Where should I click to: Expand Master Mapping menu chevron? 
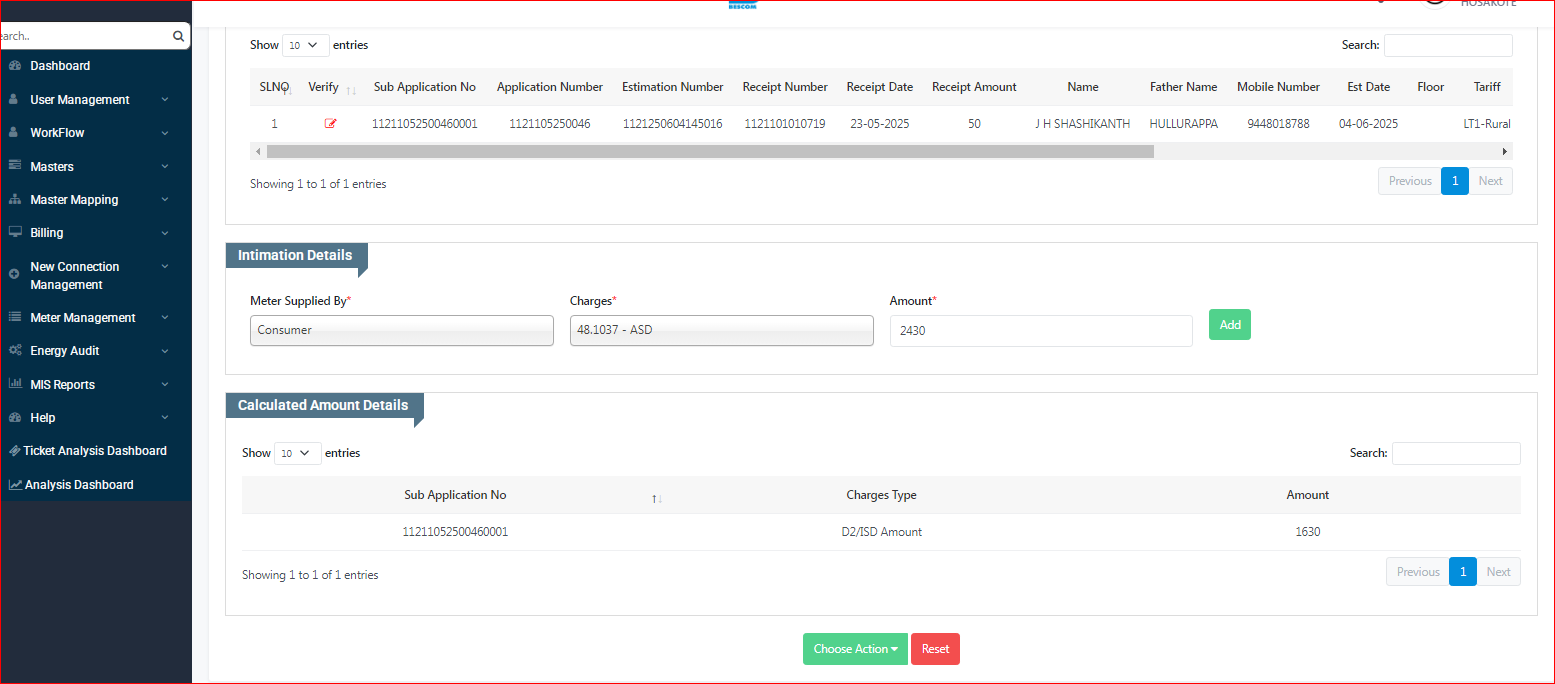tap(165, 200)
